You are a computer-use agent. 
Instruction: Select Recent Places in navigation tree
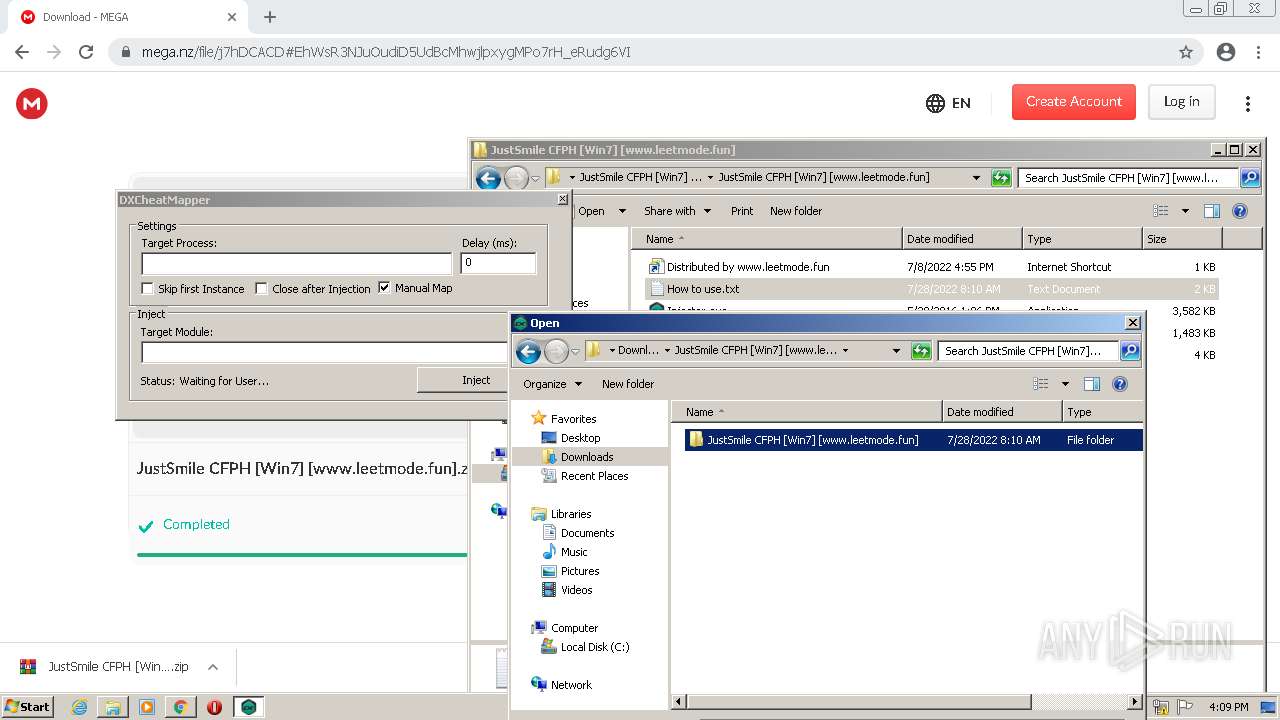pos(594,476)
